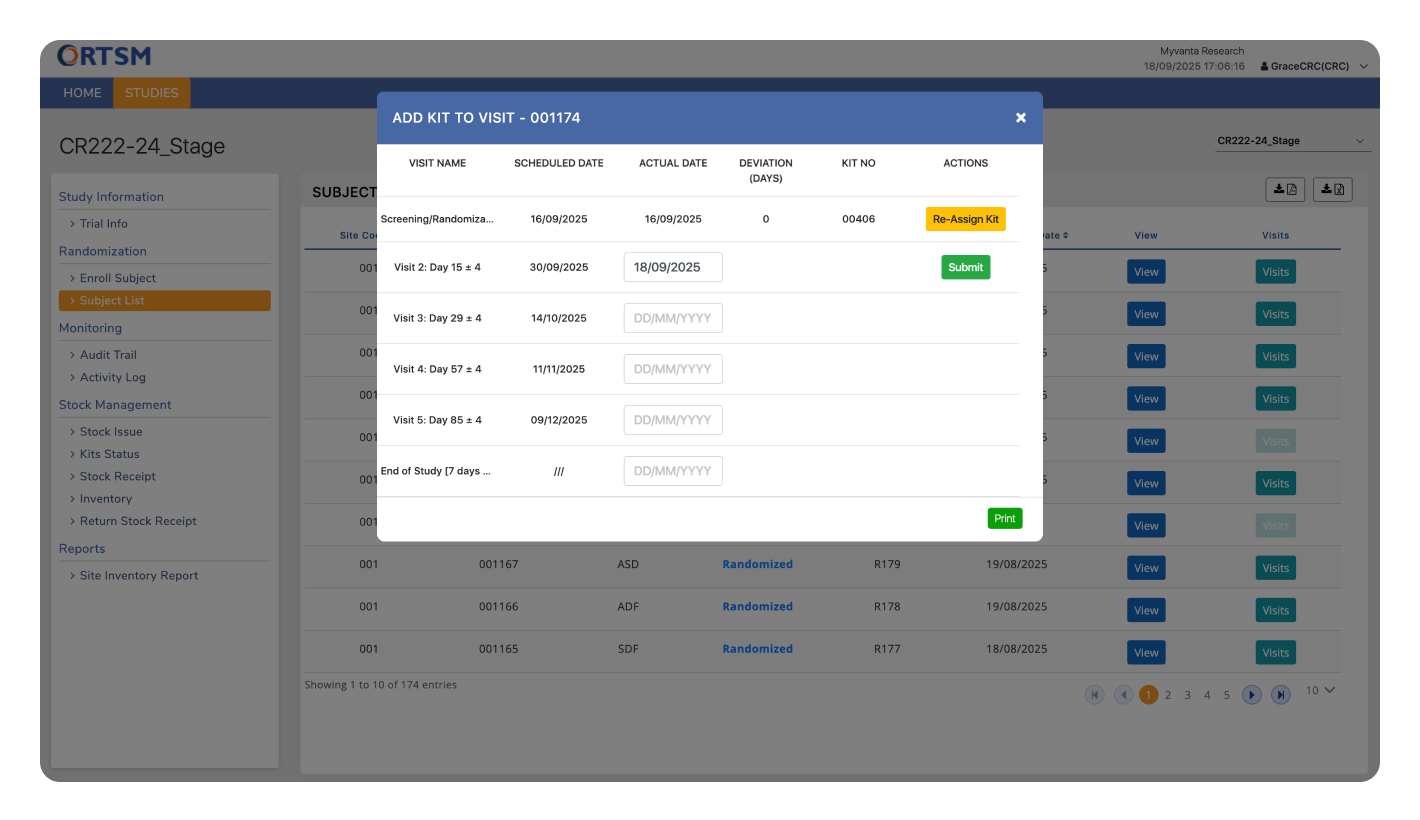Open the STUDIES tab
This screenshot has width=1420, height=820.
[151, 92]
